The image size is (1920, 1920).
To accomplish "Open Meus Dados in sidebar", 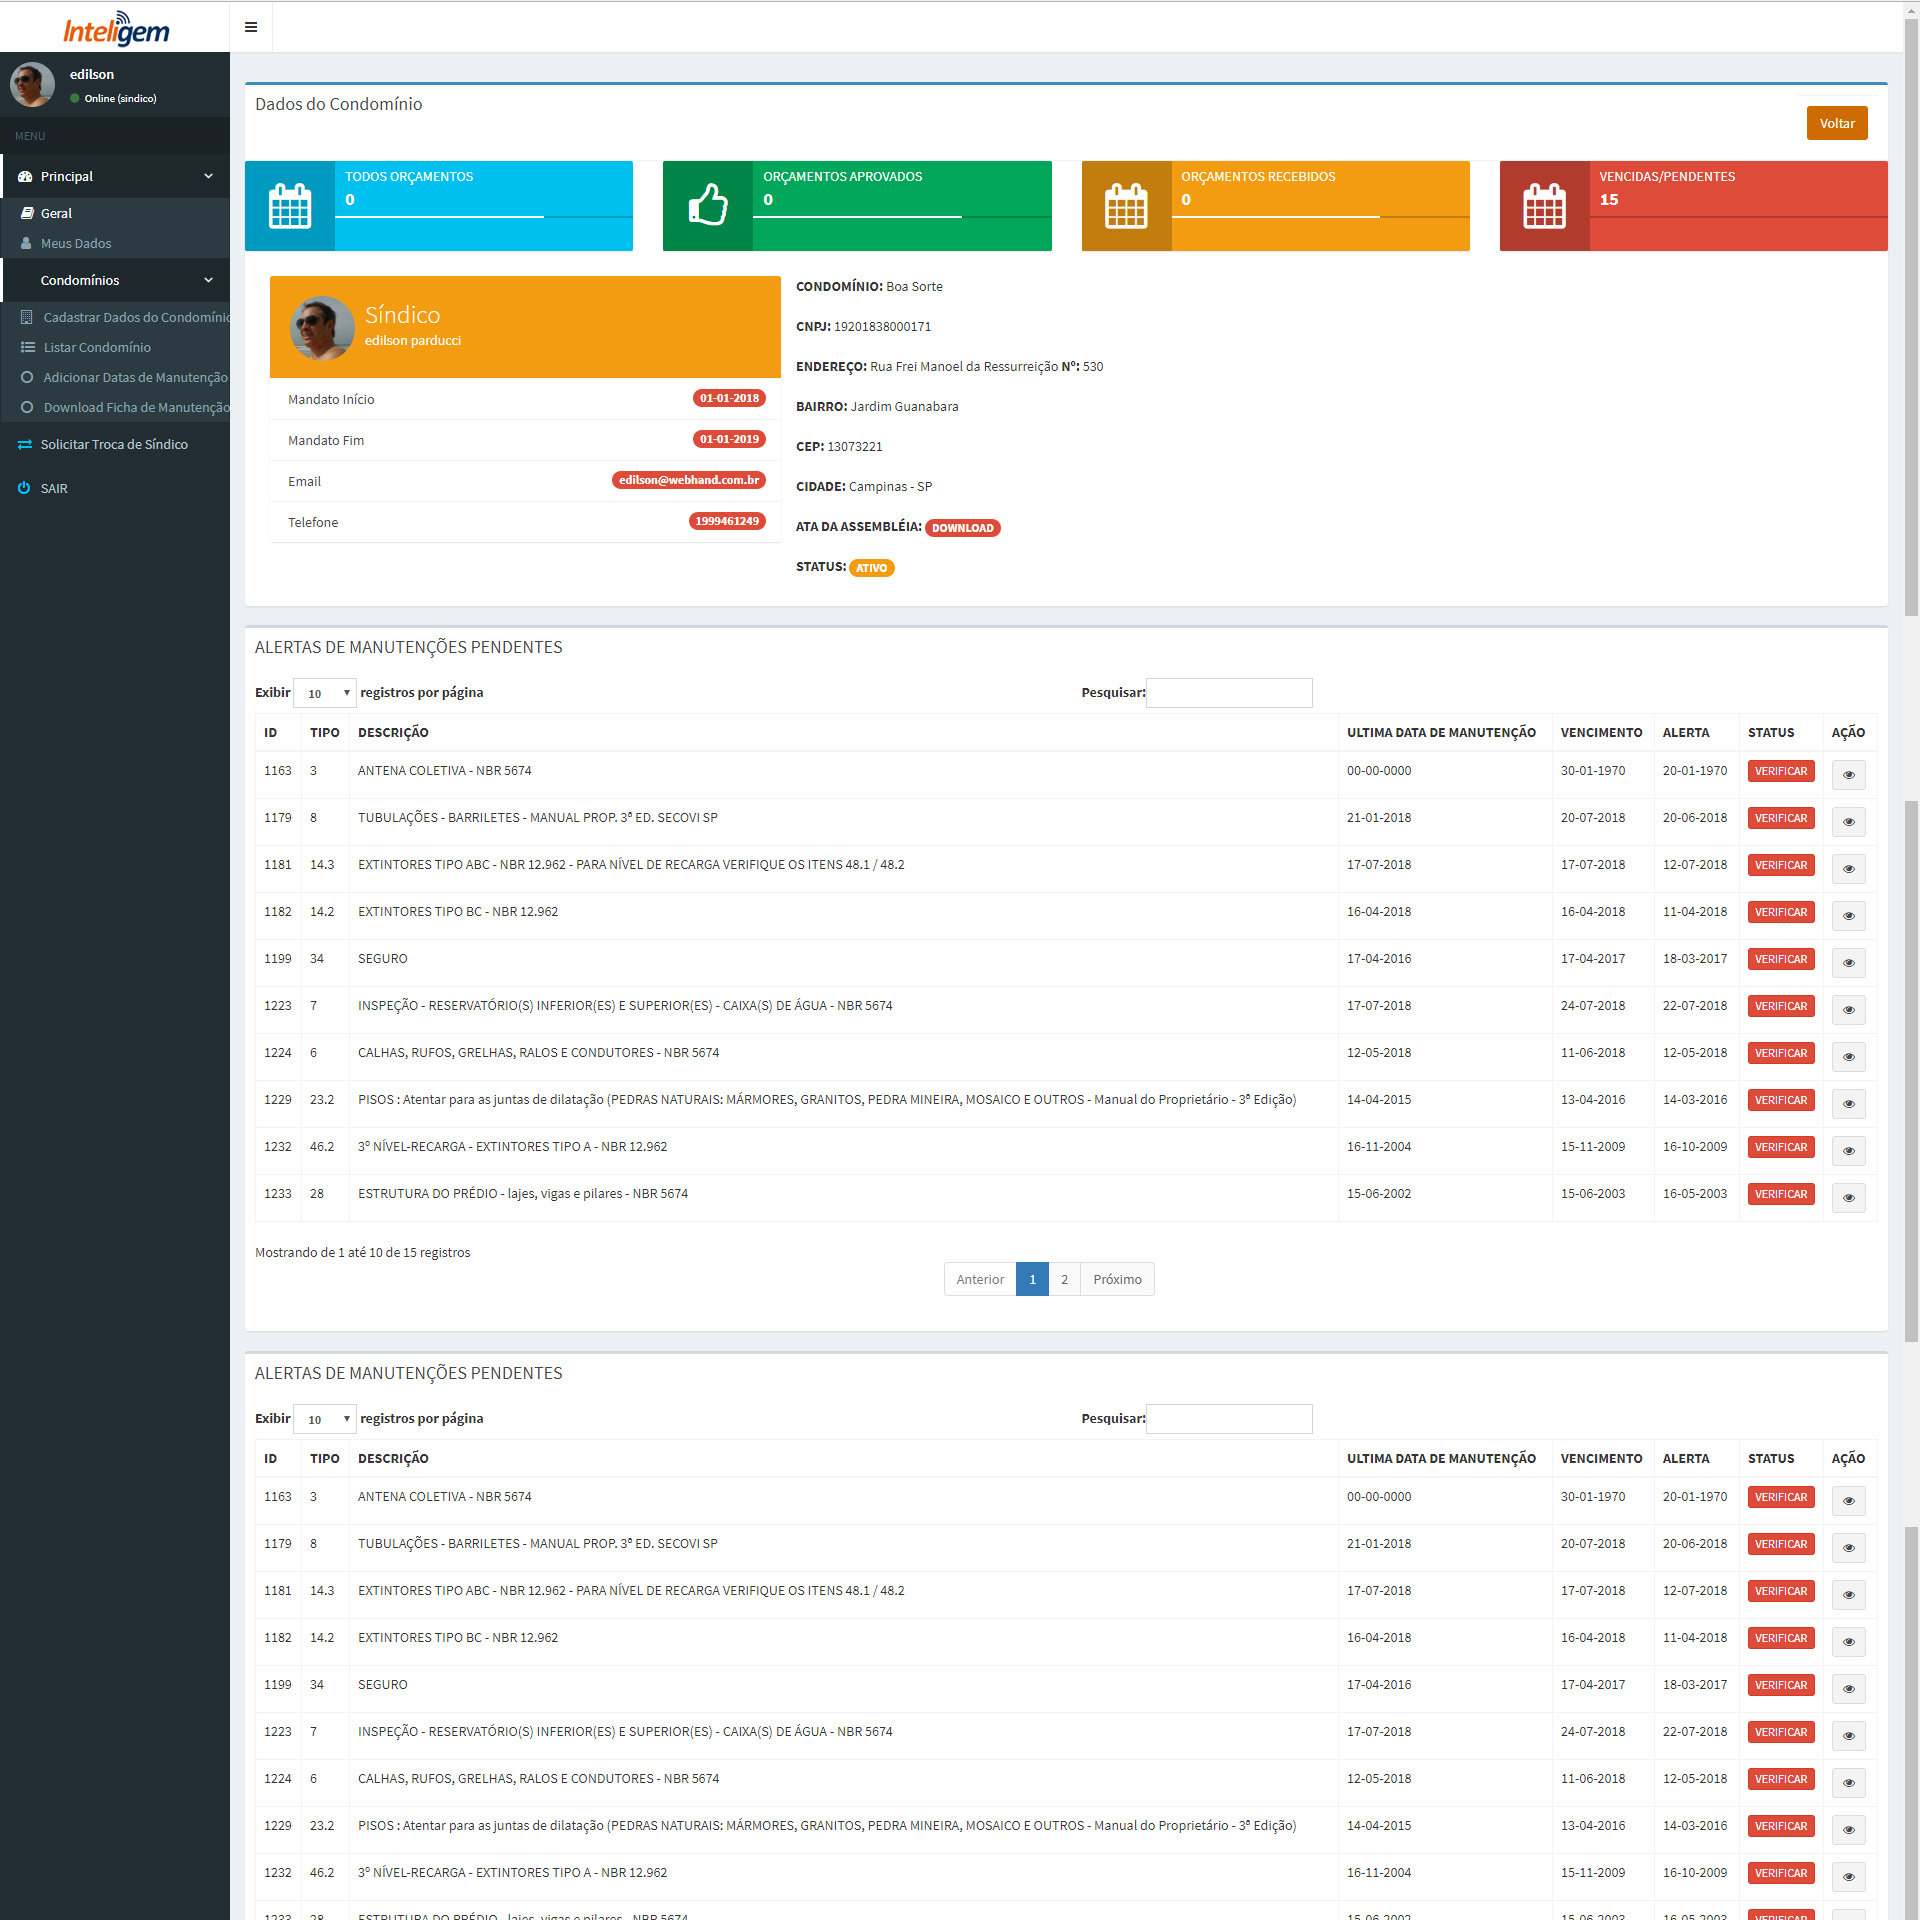I will [76, 243].
